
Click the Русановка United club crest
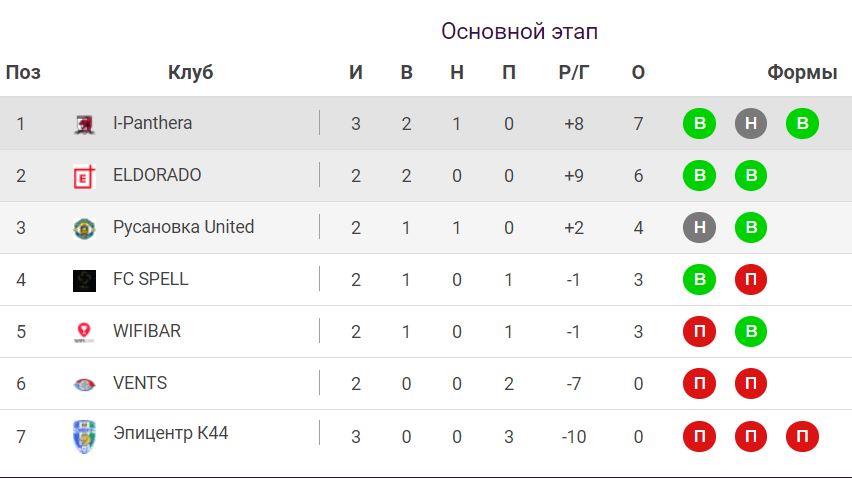[85, 228]
